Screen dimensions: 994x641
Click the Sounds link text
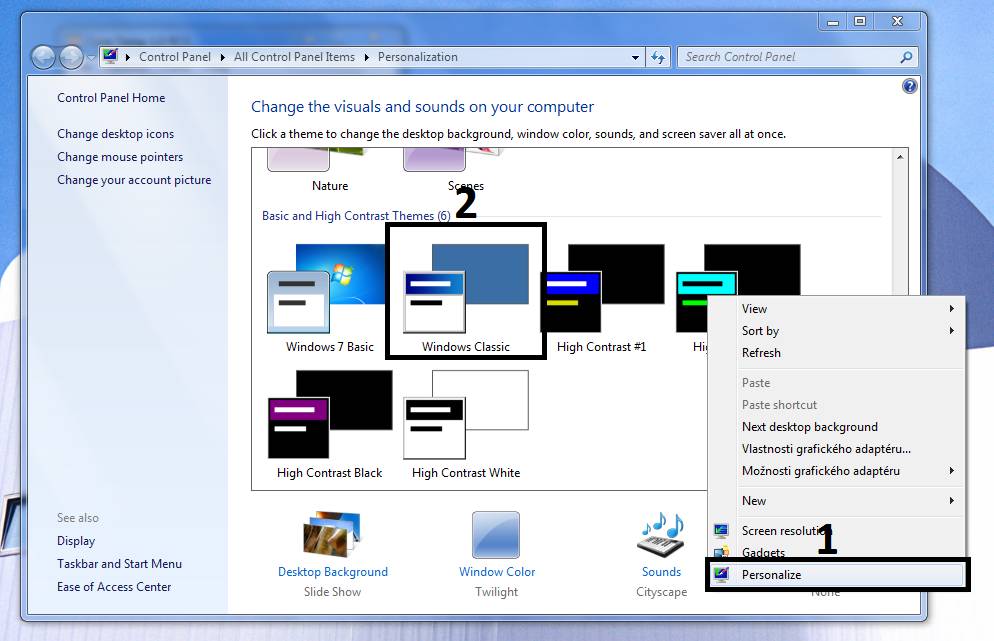661,572
